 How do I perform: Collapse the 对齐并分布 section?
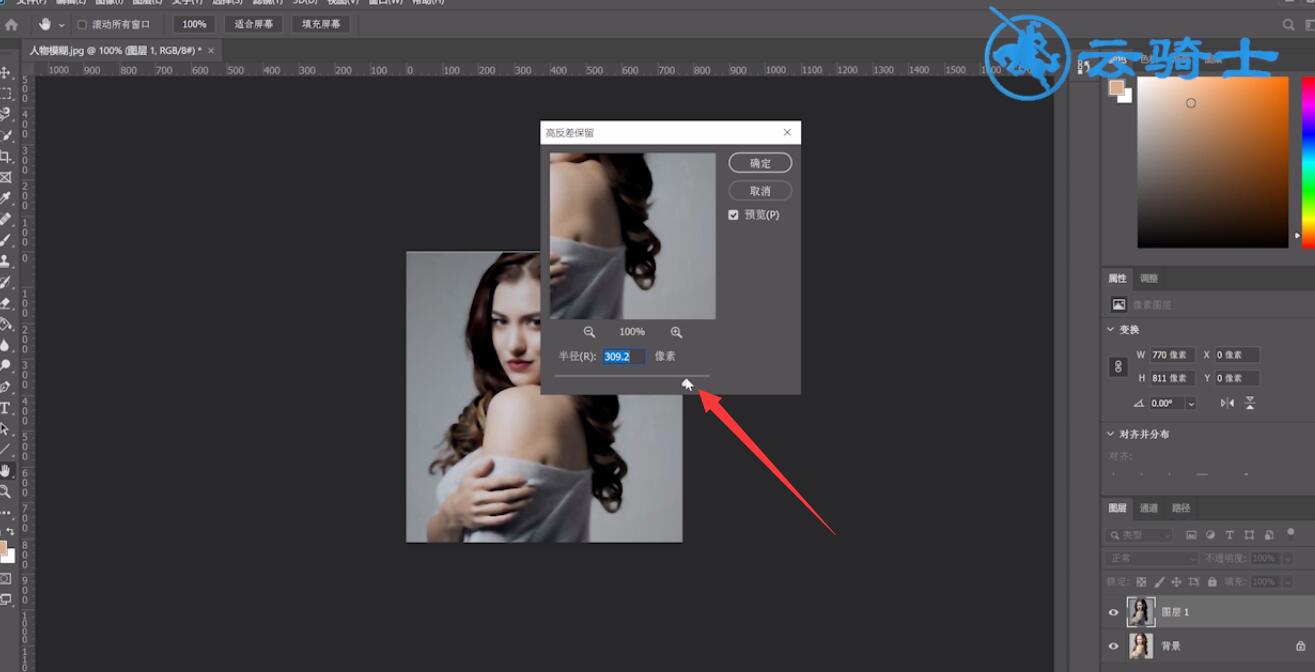(1111, 434)
